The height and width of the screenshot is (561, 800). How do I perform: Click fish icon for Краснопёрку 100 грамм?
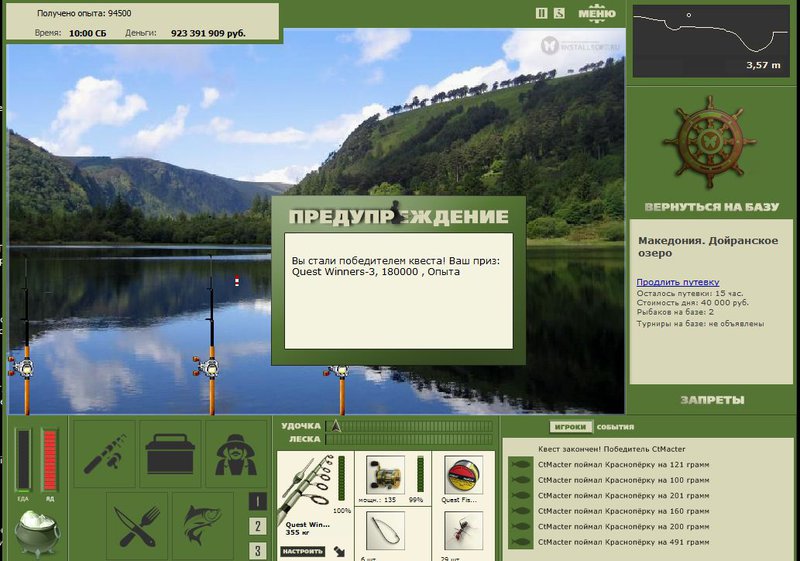(x=520, y=480)
